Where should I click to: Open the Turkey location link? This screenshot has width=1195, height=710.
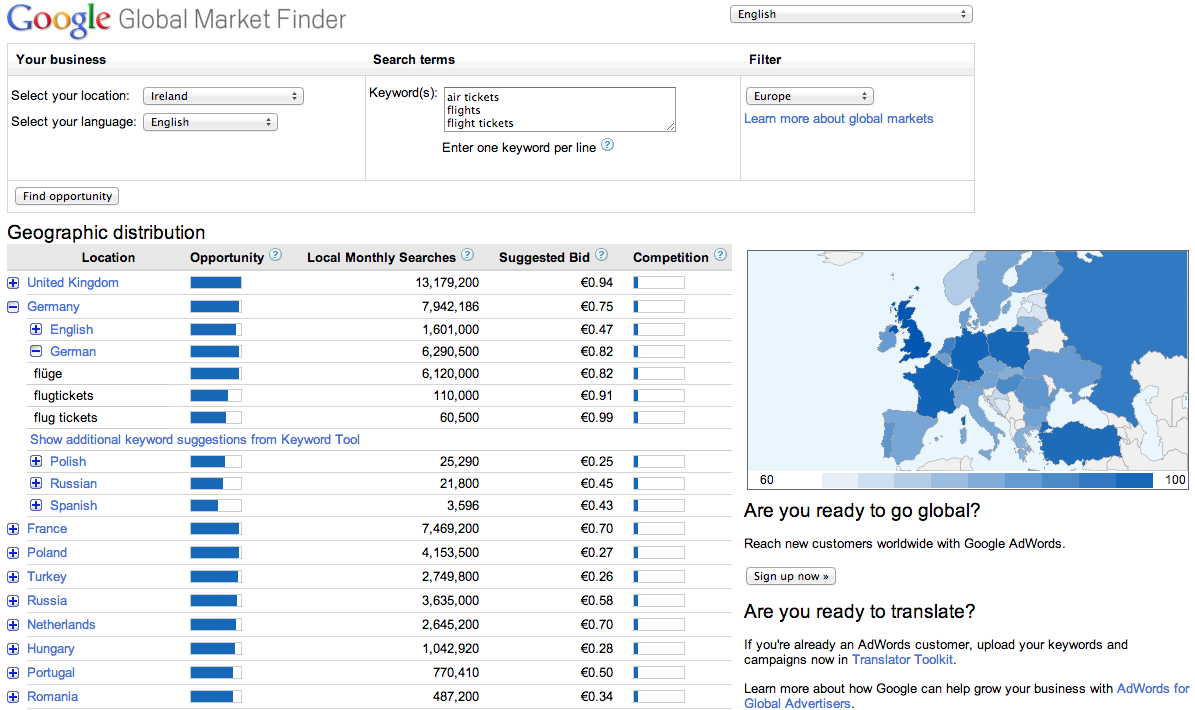(x=46, y=577)
